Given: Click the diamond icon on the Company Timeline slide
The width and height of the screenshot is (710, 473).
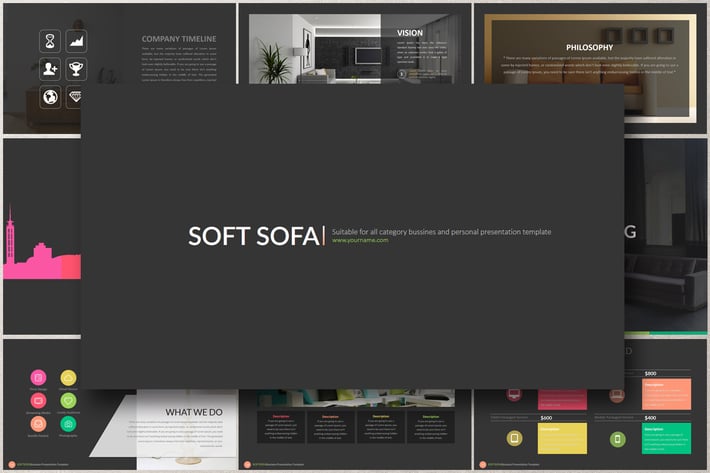Looking at the screenshot, I should tap(74, 96).
